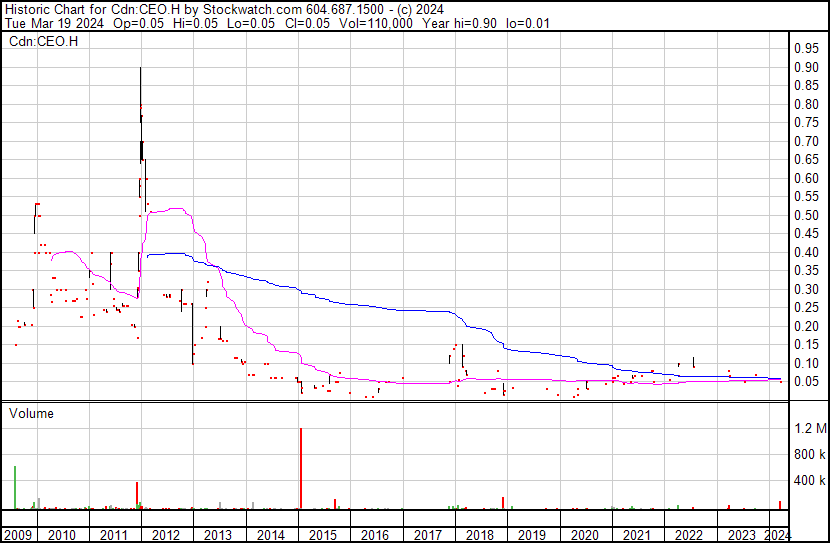Image resolution: width=830 pixels, height=543 pixels.
Task: Click the 'Vol=110,000' volume value
Action: coord(376,23)
